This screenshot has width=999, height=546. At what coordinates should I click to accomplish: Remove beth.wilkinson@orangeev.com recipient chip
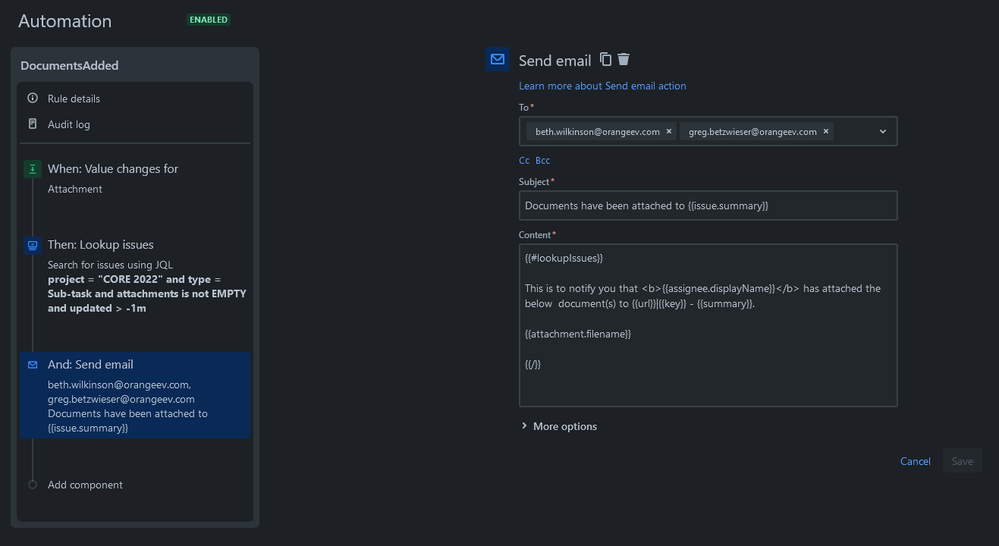pyautogui.click(x=669, y=131)
